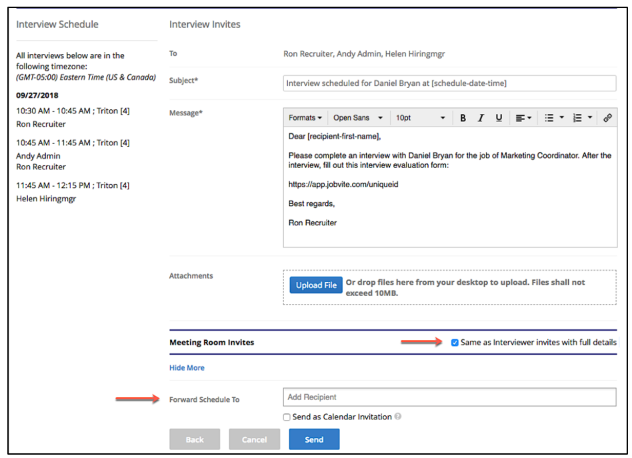Underline text with the U icon

[499, 118]
